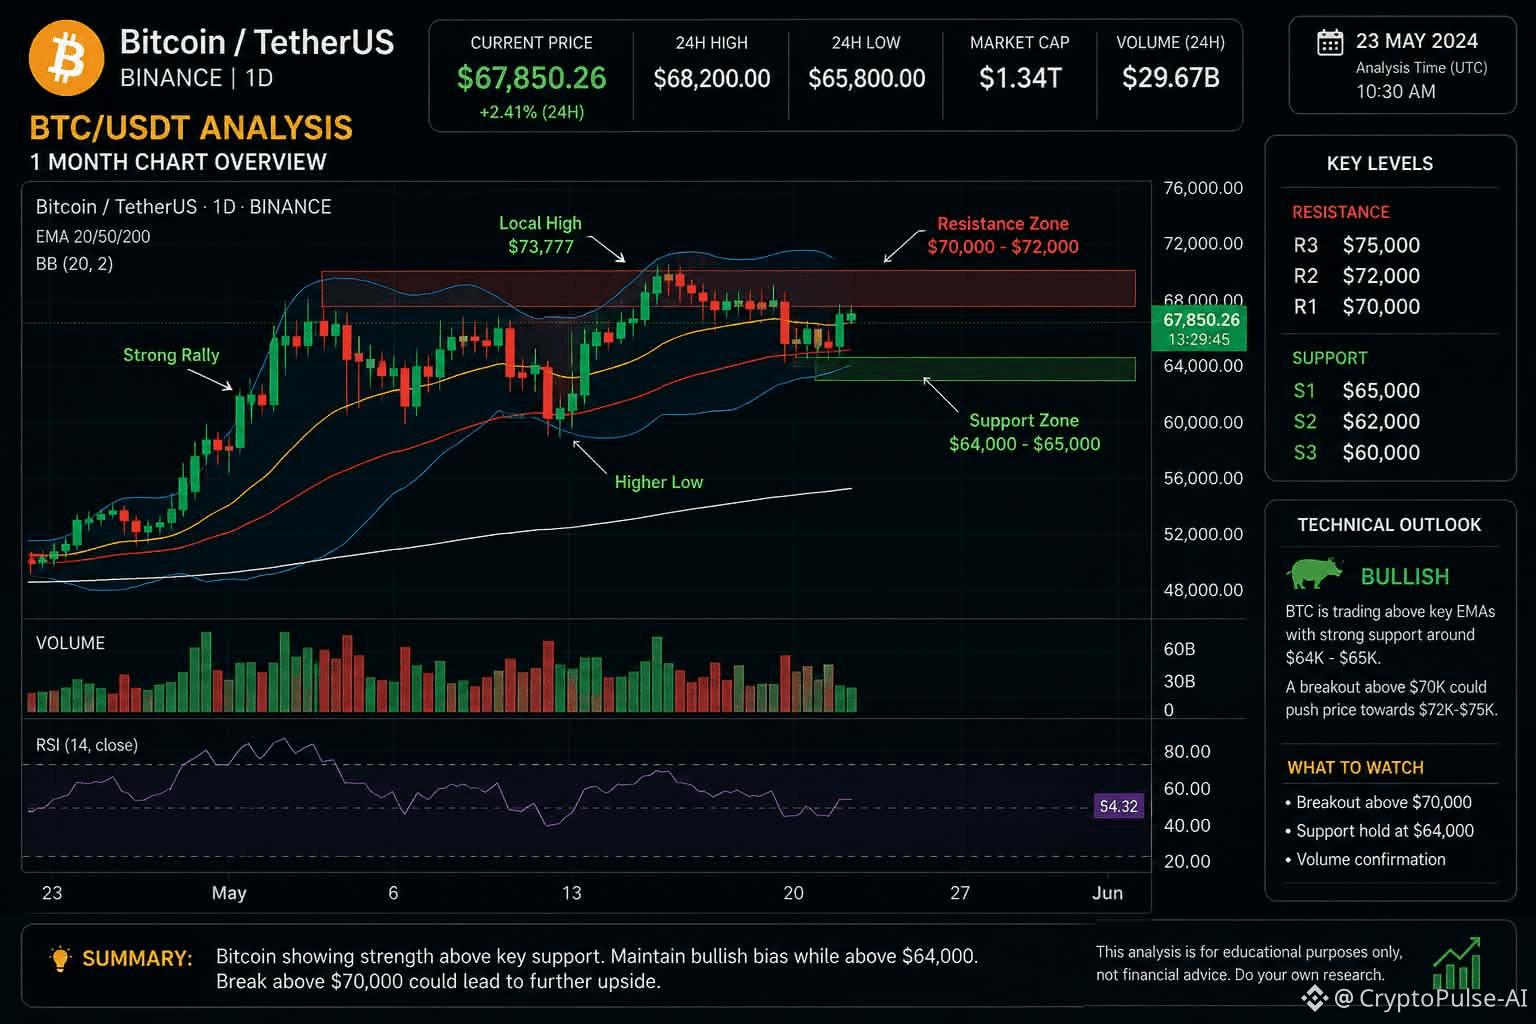The height and width of the screenshot is (1024, 1536).
Task: Click the calendar icon beside the date
Action: pyautogui.click(x=1330, y=43)
